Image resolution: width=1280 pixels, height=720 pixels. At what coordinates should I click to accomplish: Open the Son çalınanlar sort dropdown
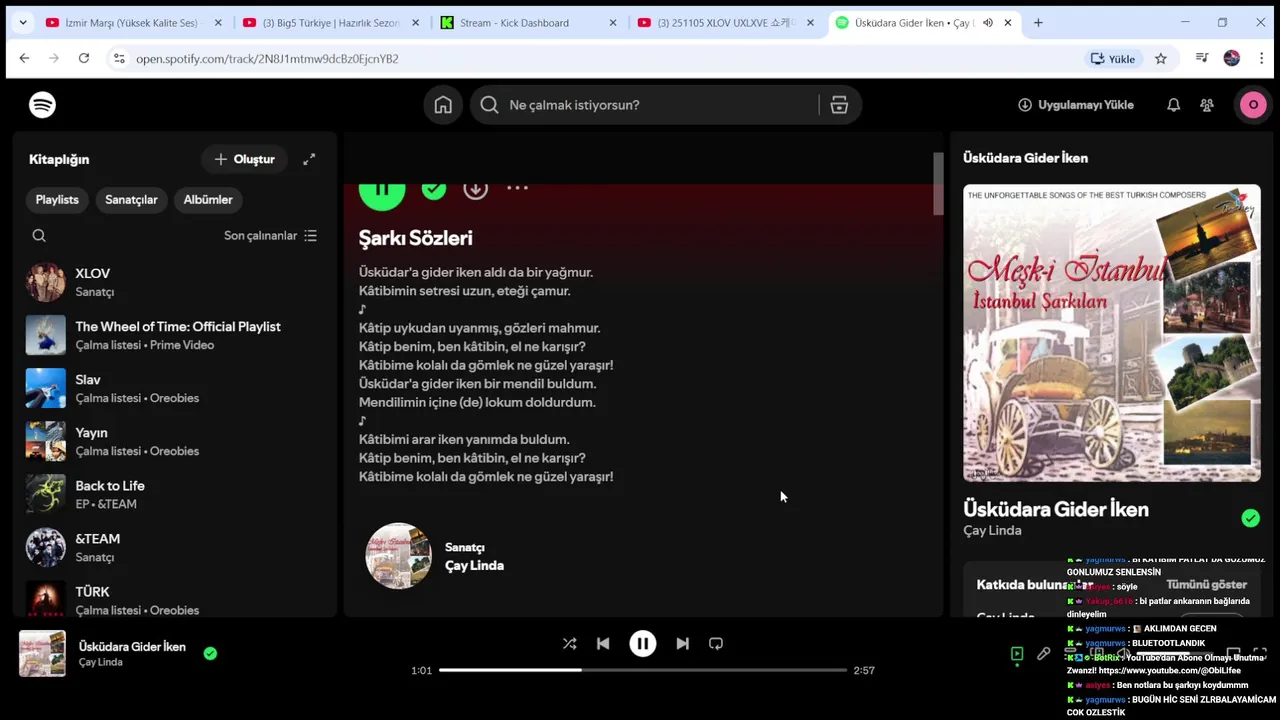tap(270, 236)
